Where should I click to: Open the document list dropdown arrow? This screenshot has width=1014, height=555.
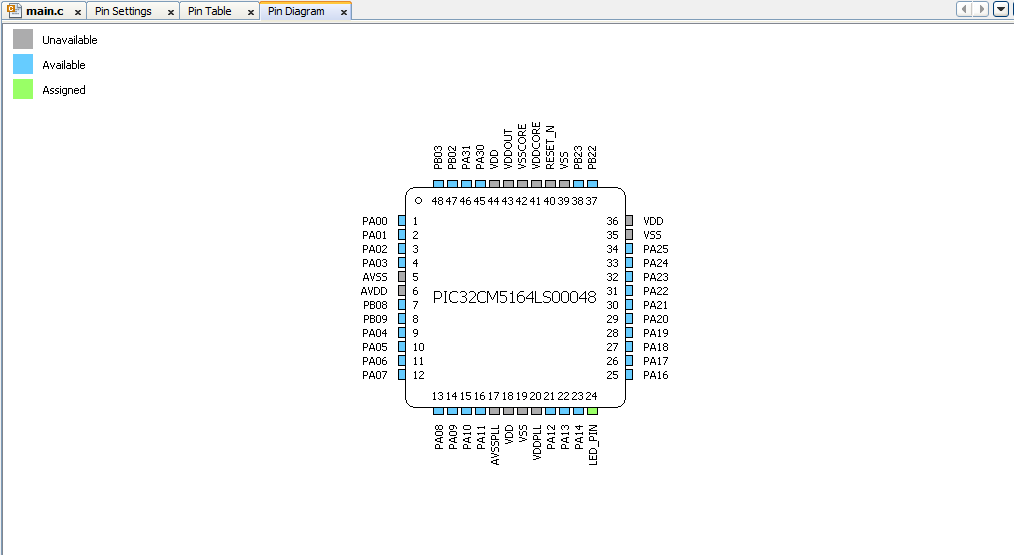tap(1000, 9)
